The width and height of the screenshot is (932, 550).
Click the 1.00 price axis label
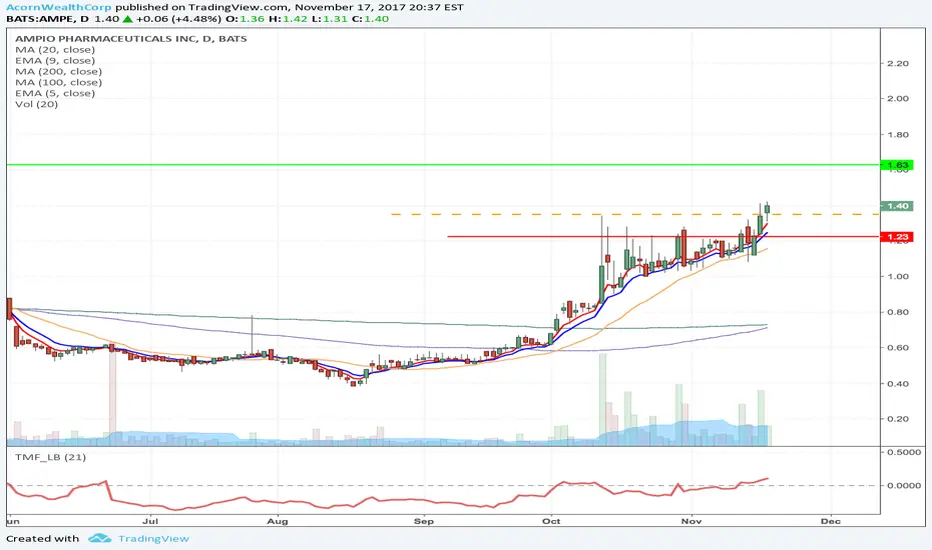tap(898, 276)
